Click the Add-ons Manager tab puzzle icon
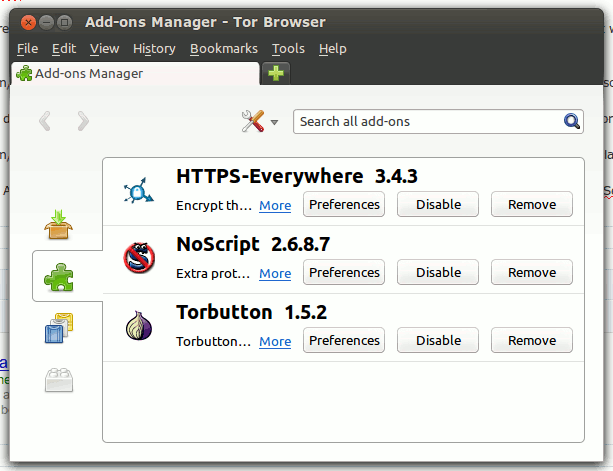613x471 pixels. 24,73
